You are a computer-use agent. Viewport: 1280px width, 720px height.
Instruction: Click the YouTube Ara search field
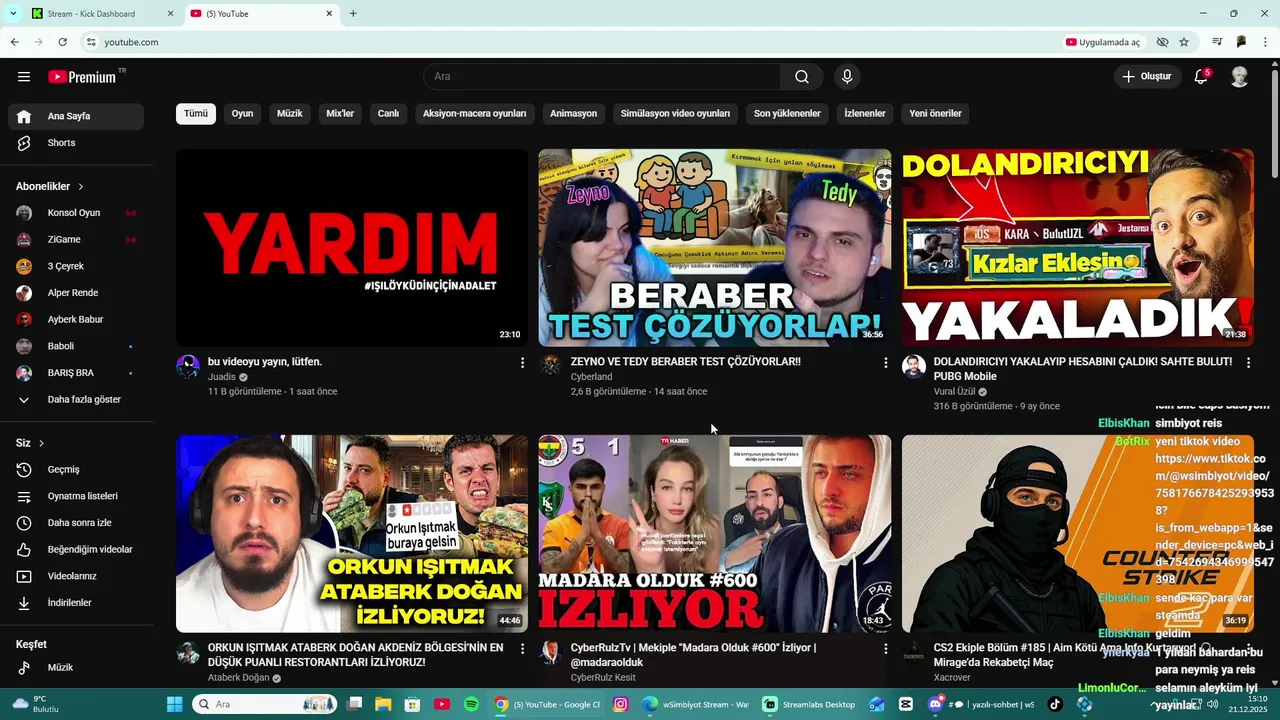pyautogui.click(x=602, y=77)
